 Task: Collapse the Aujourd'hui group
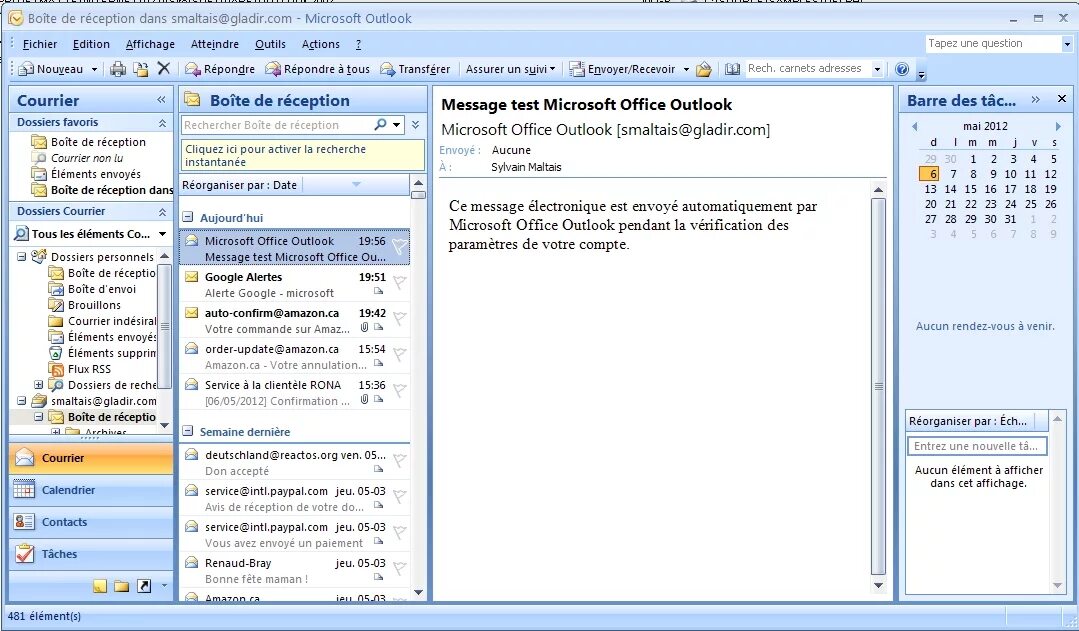coord(187,217)
